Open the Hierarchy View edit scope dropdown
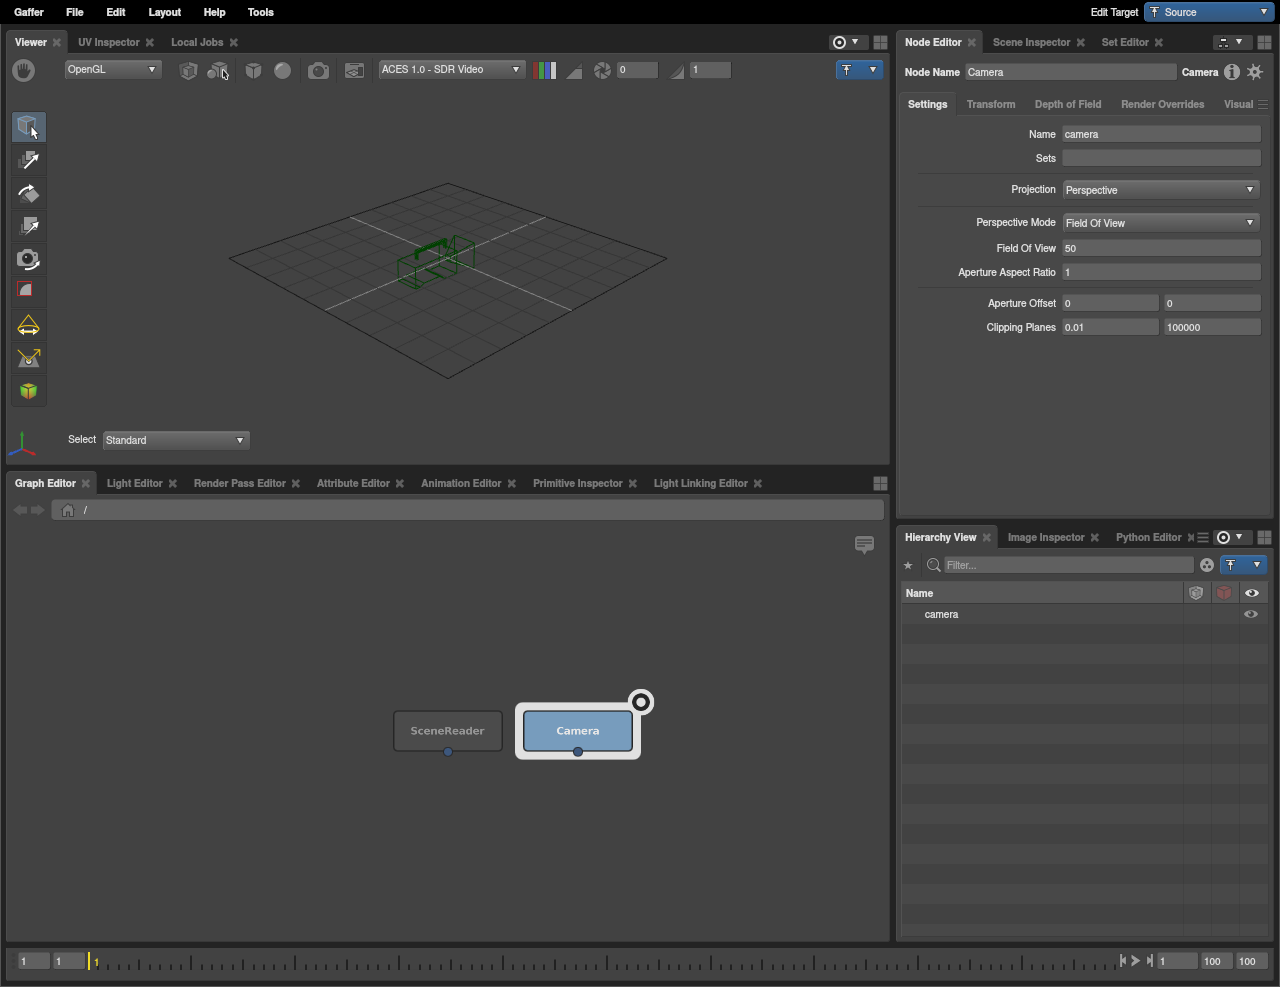 click(1243, 565)
